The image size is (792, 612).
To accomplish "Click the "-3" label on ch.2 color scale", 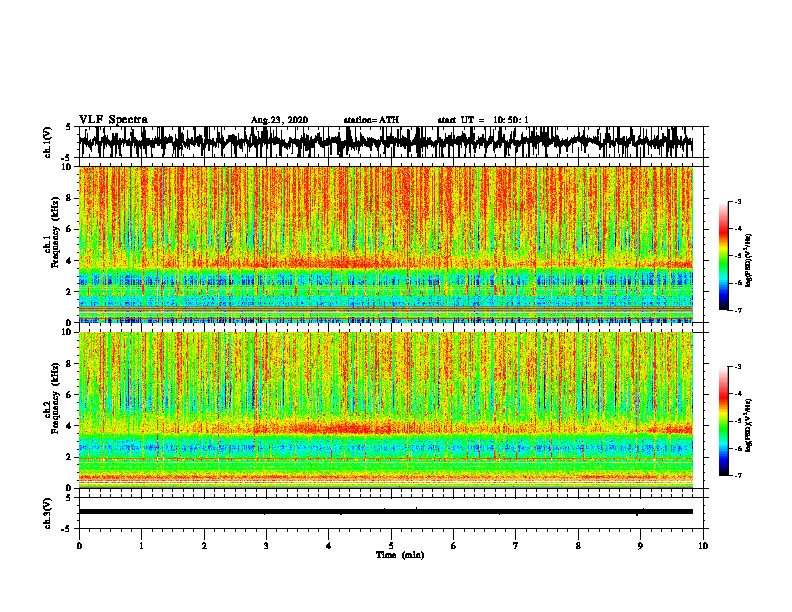I will 738,367.
